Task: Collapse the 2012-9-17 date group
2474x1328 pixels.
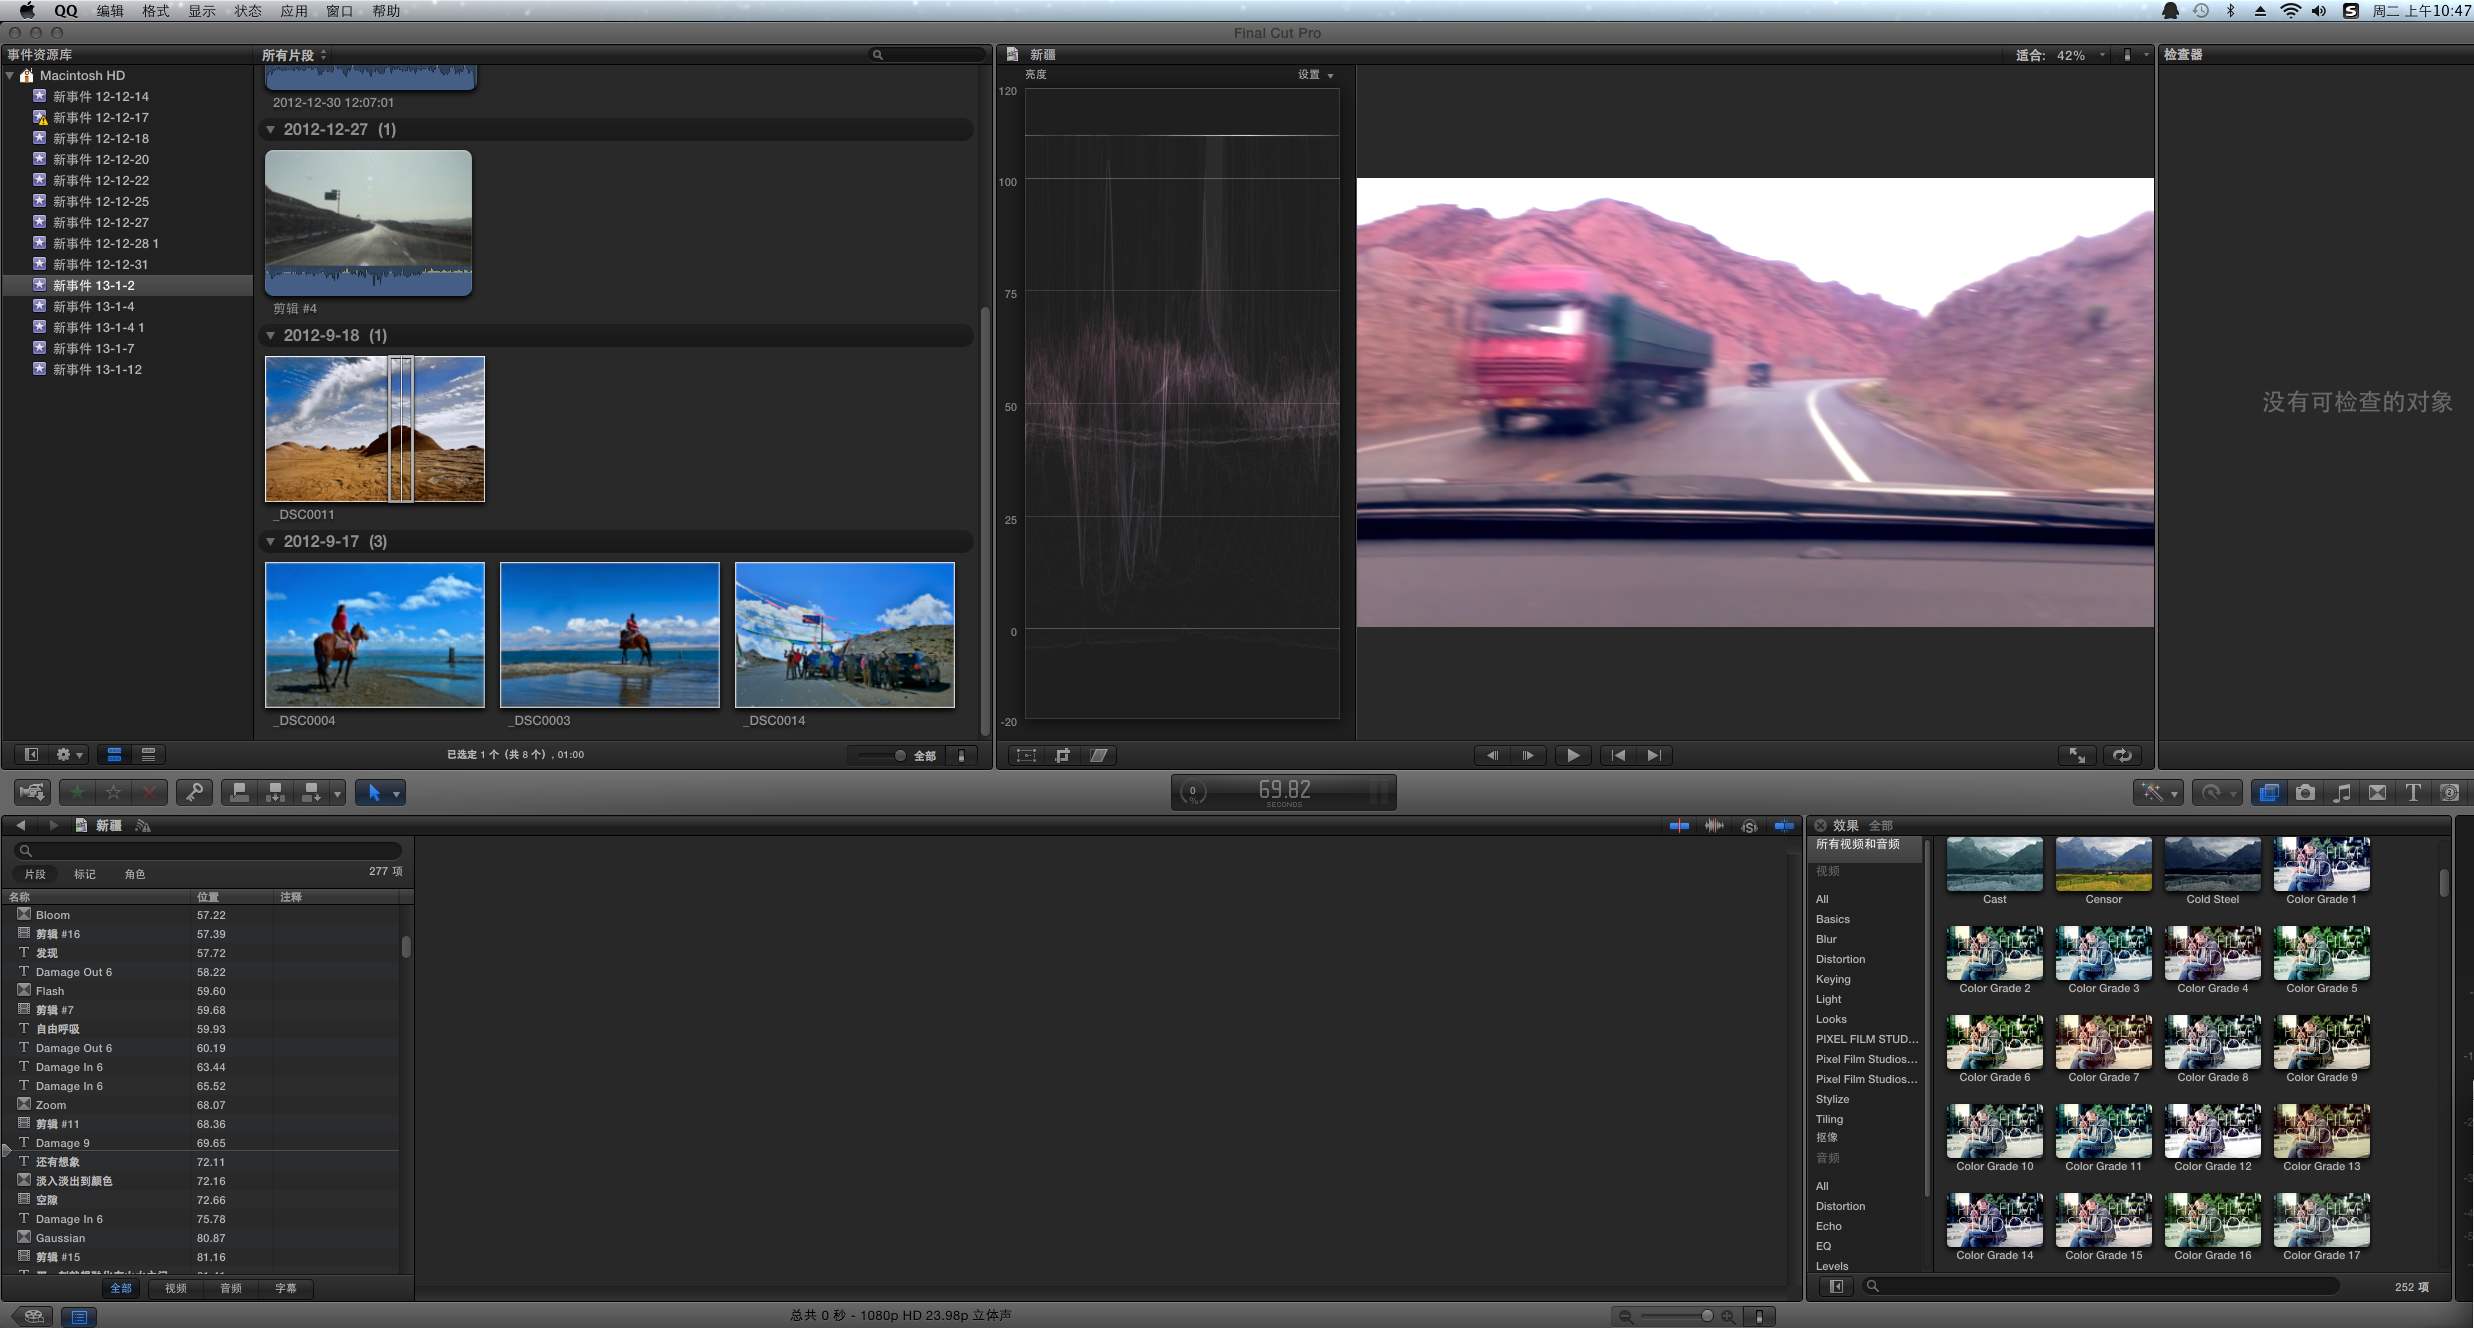Action: click(x=270, y=541)
